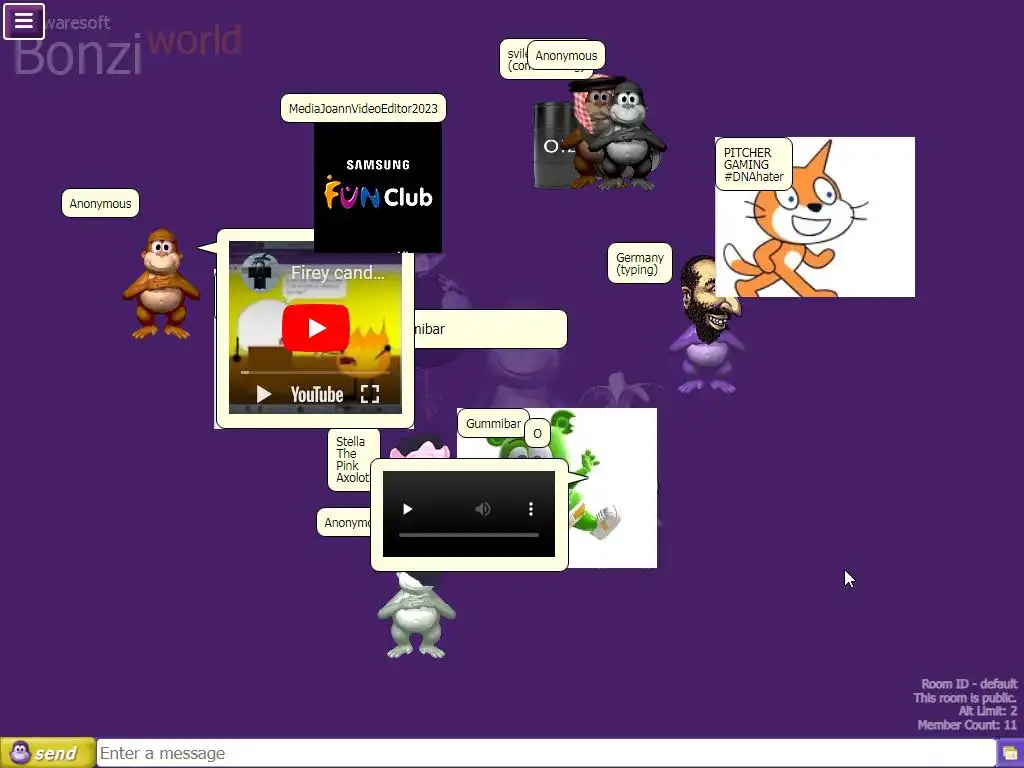The height and width of the screenshot is (768, 1024).
Task: Click the YouTube logo in embedded video
Action: 317,394
